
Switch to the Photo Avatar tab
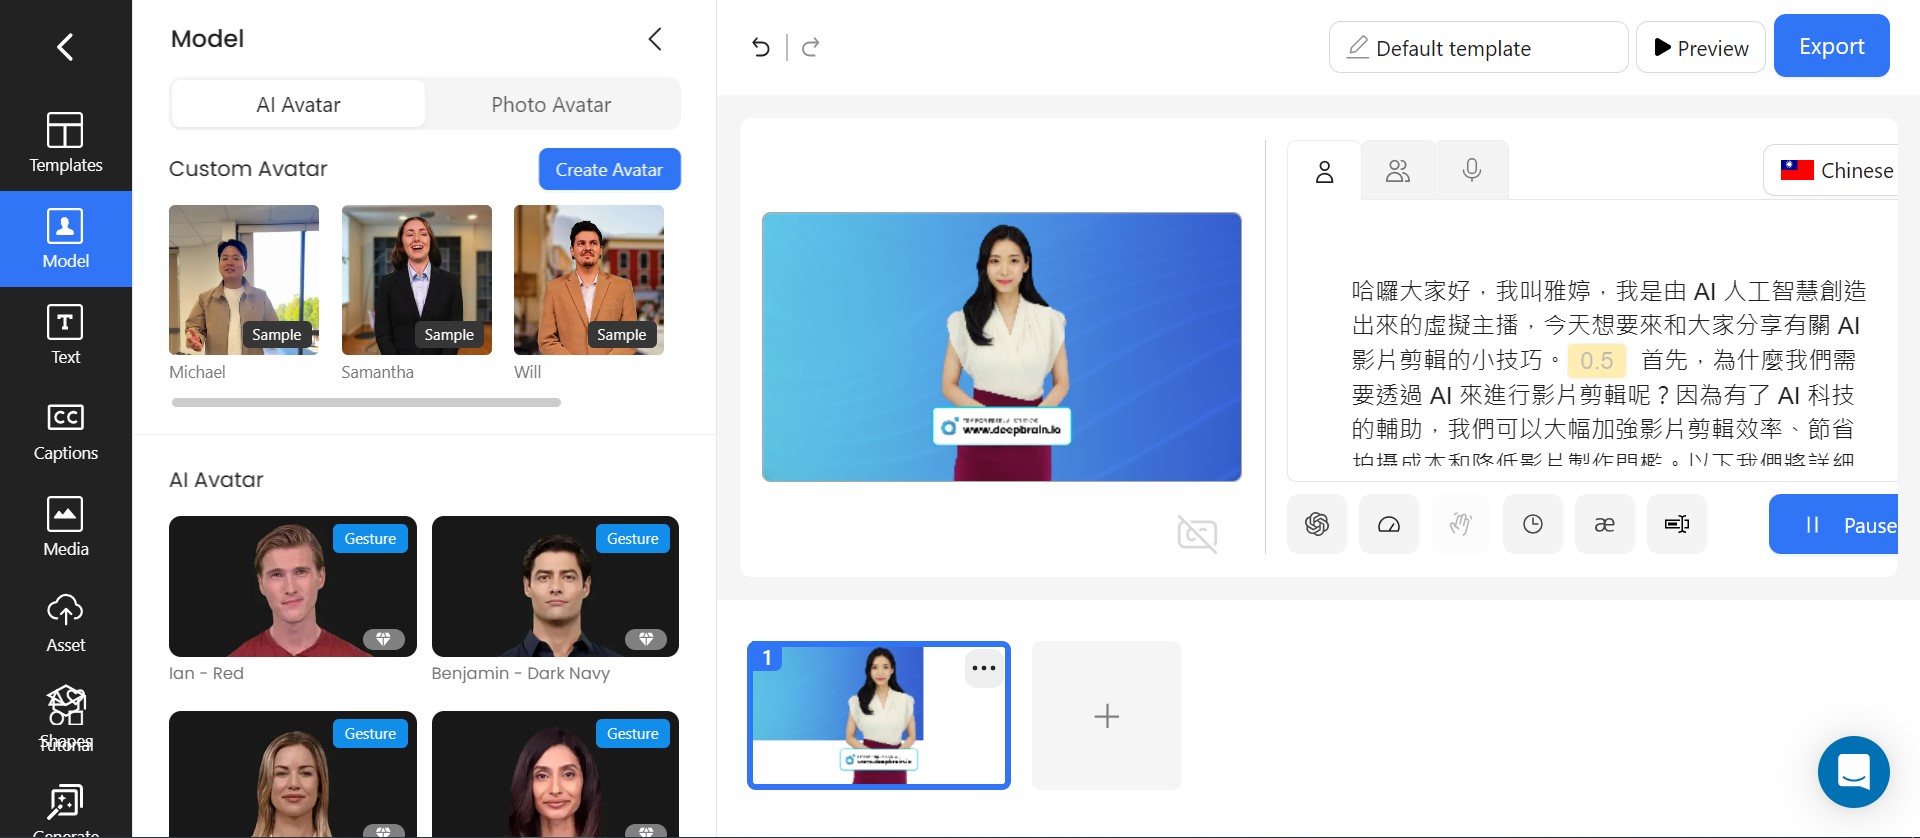551,104
